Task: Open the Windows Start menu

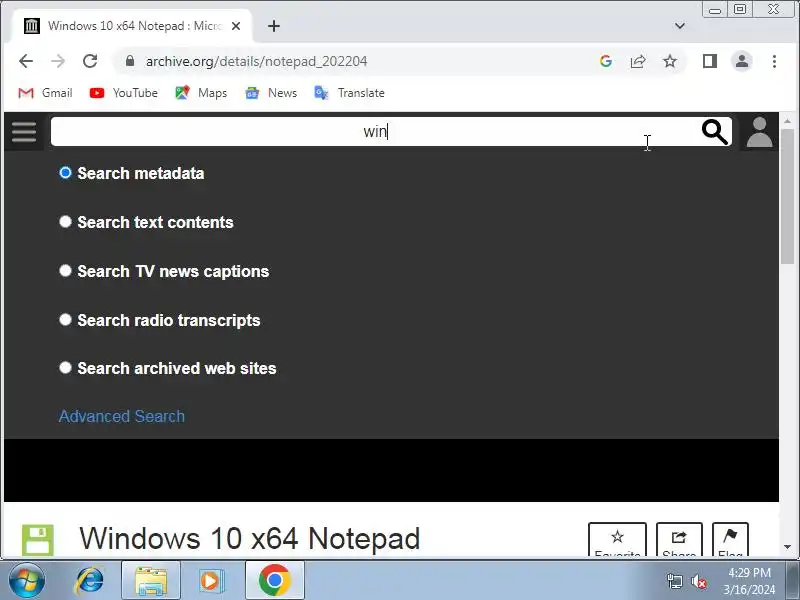Action: pyautogui.click(x=27, y=580)
